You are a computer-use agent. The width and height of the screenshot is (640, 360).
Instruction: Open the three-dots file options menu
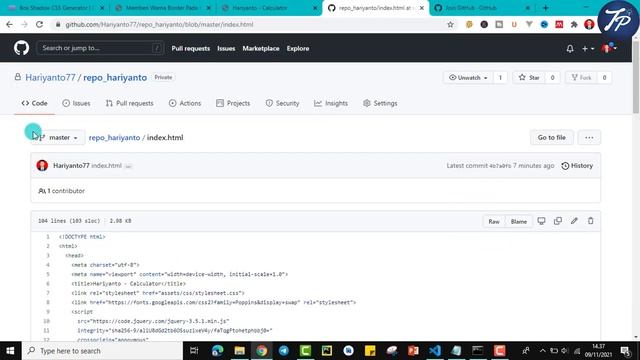coord(589,138)
